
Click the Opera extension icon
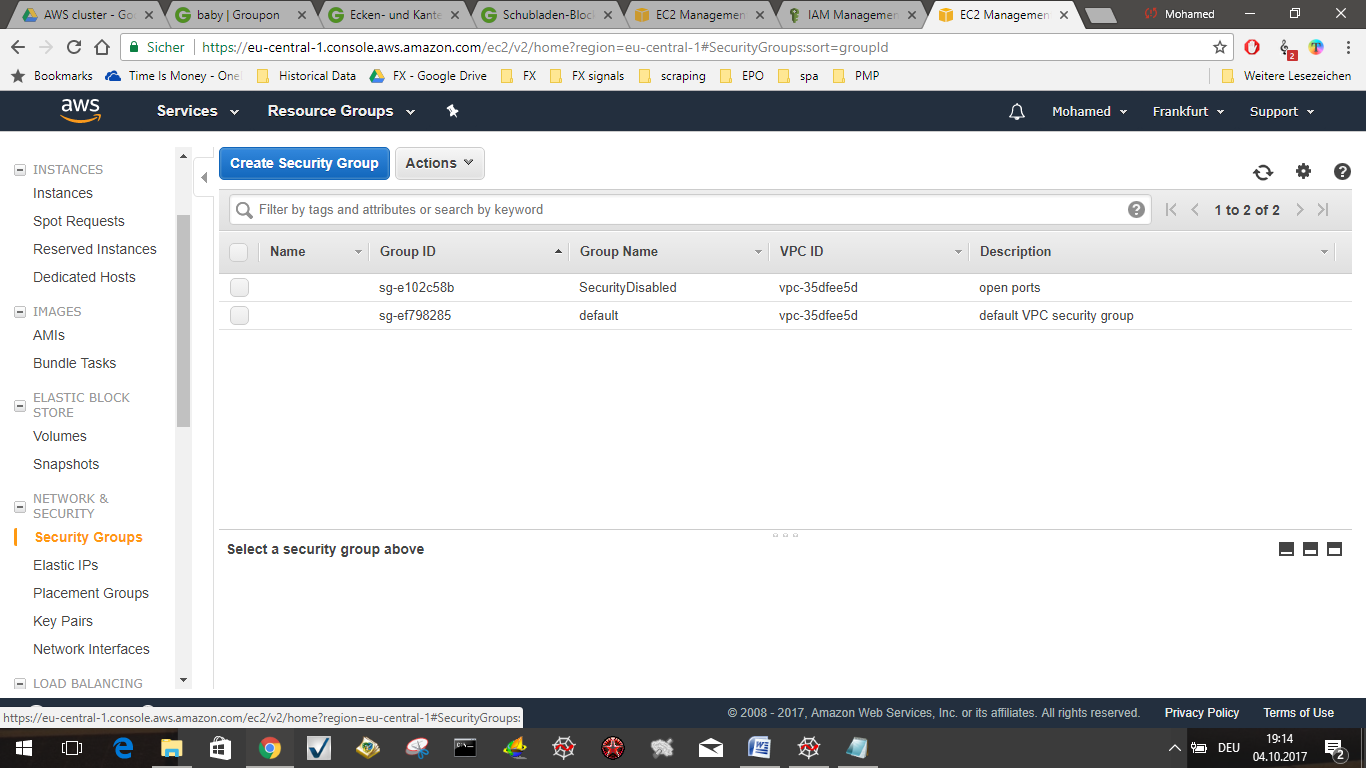coord(1252,47)
